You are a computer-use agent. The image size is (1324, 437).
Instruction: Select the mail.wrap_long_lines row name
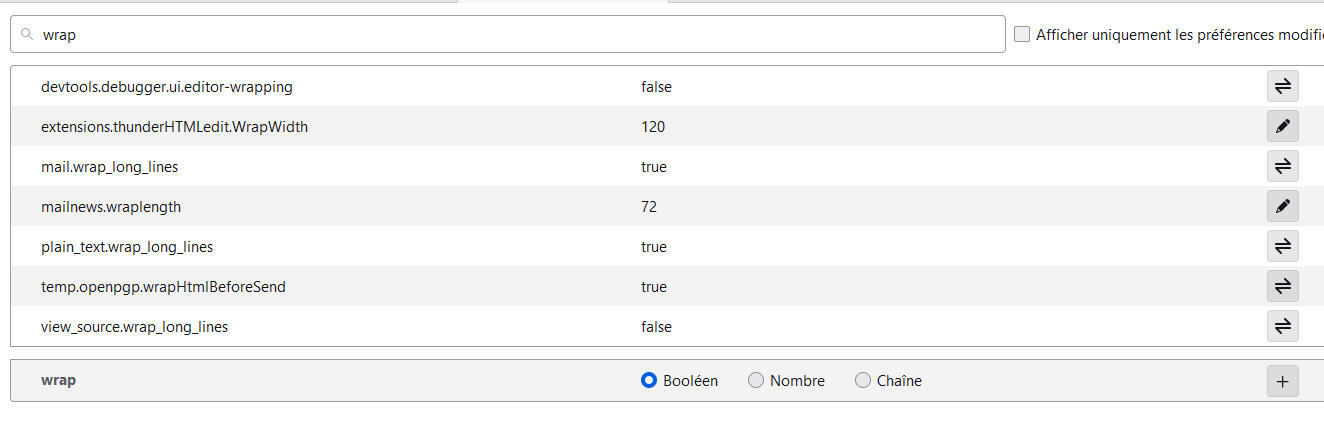pyautogui.click(x=110, y=167)
